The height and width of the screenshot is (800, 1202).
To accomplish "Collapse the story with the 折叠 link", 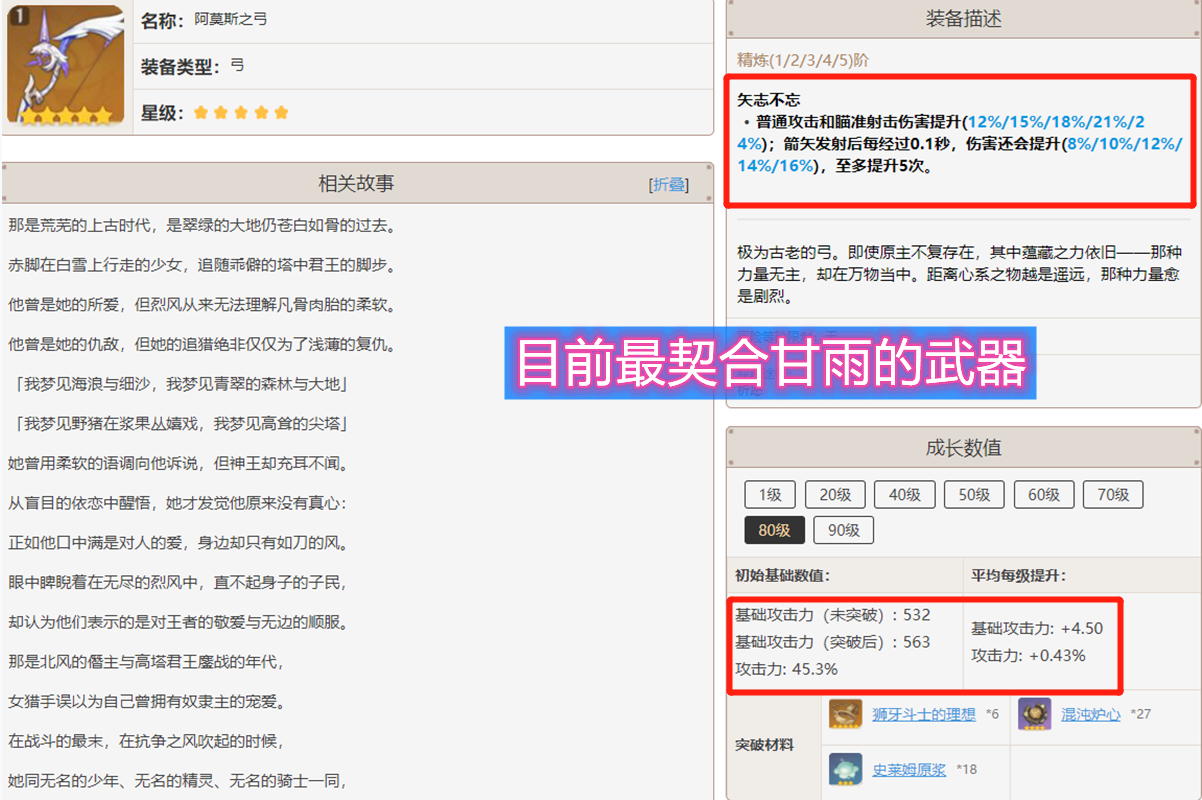I will [x=669, y=185].
